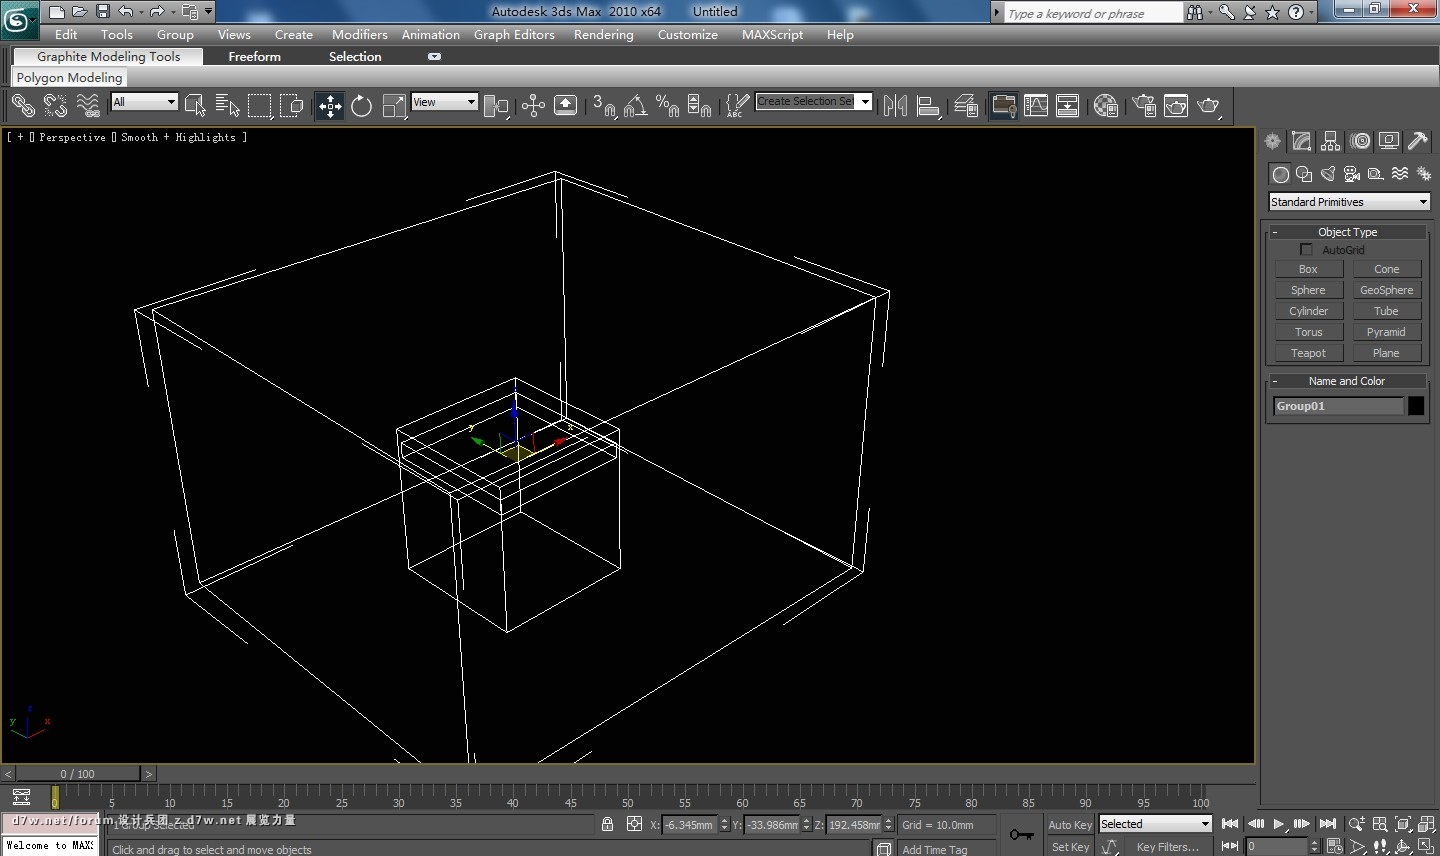Click the Align tool
This screenshot has height=856, width=1440.
928,105
